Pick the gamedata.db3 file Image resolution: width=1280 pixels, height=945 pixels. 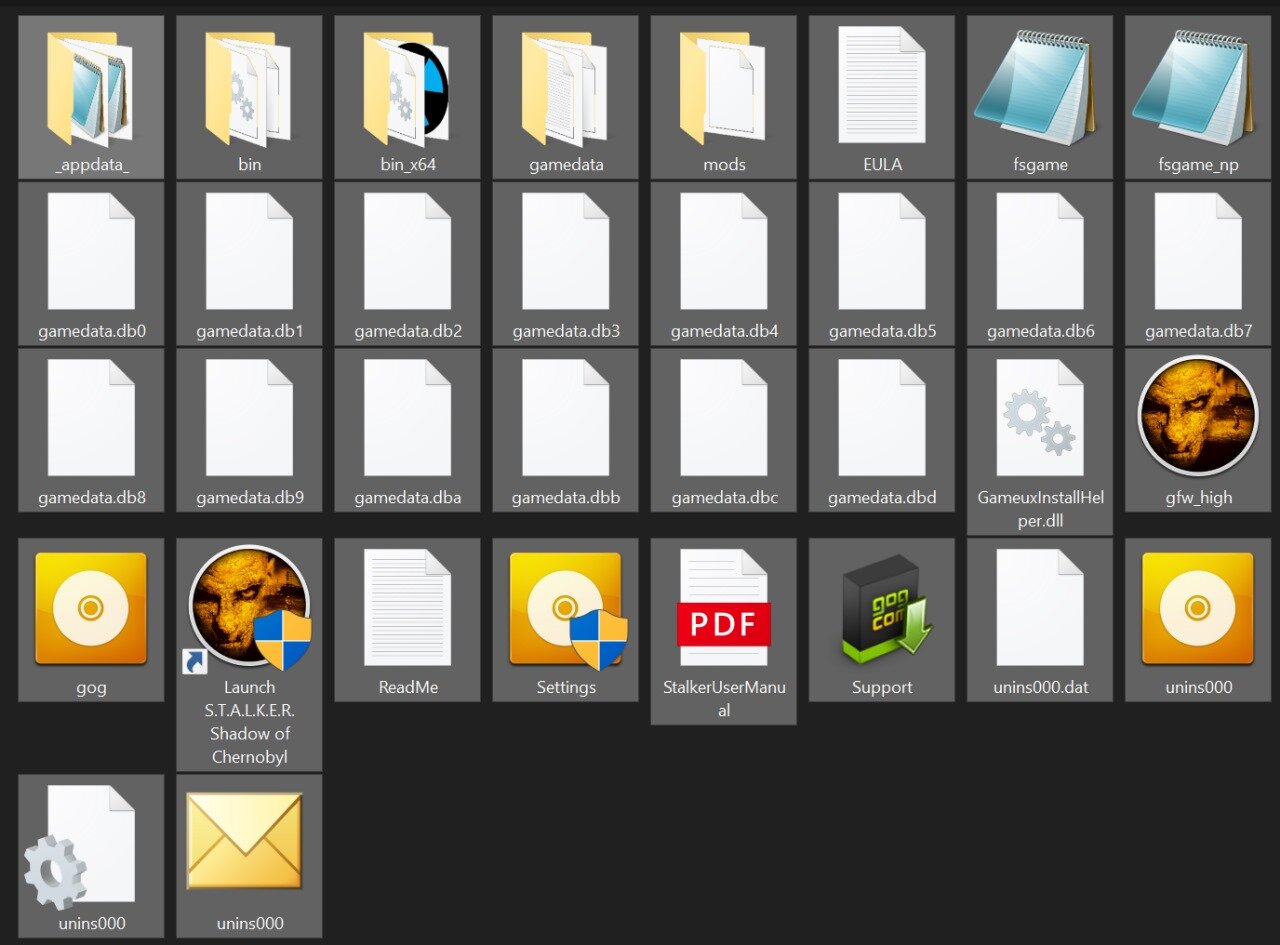point(565,263)
